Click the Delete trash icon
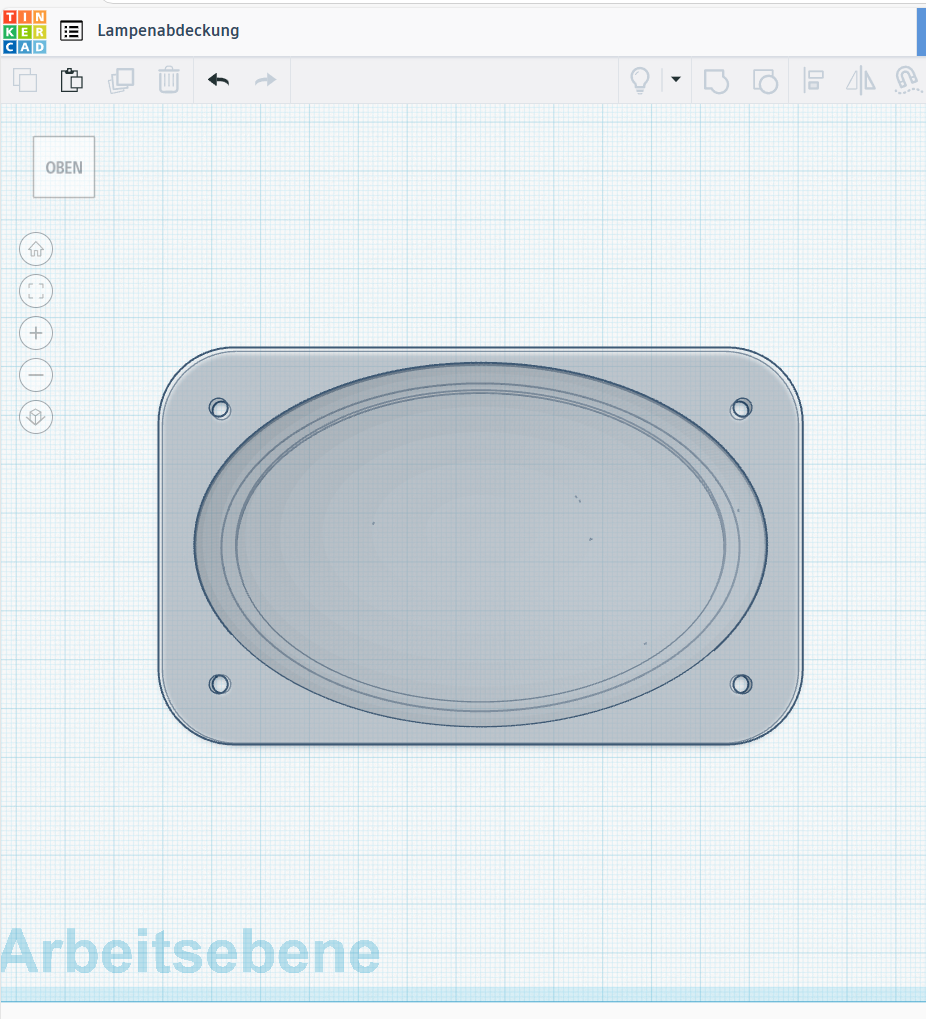The height and width of the screenshot is (1019, 926). pos(169,81)
